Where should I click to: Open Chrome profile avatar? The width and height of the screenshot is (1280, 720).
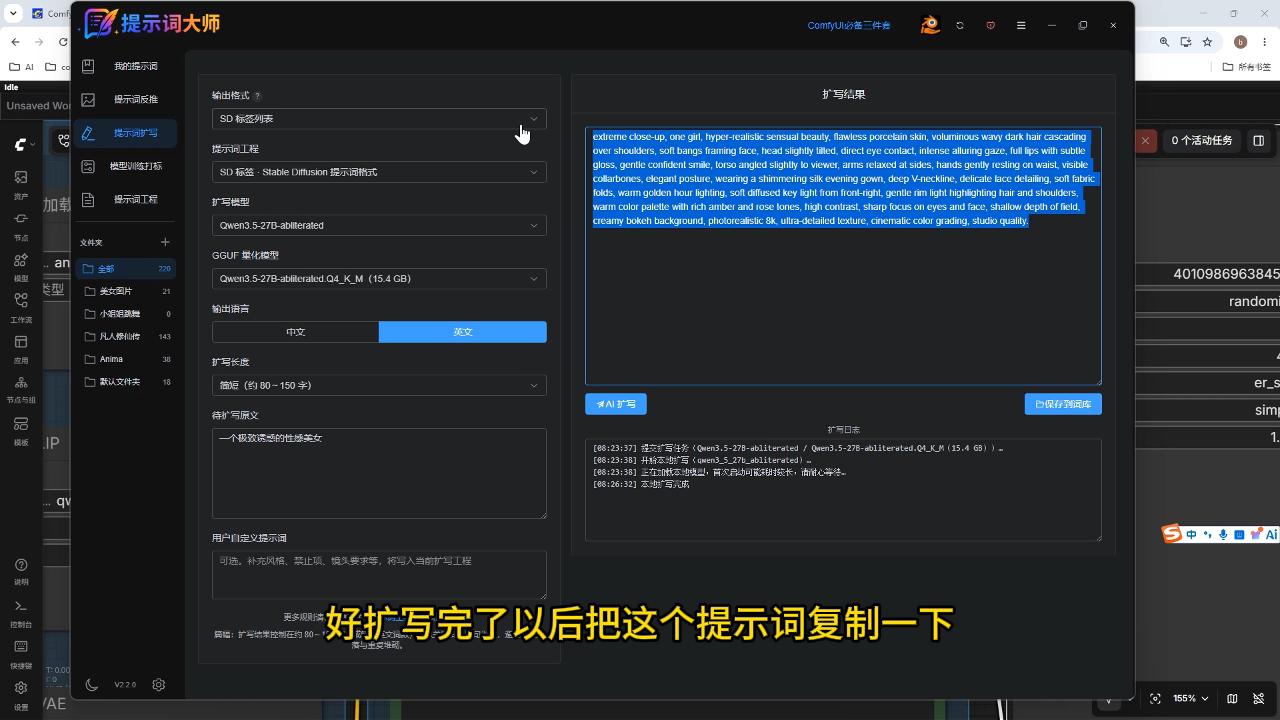(1240, 42)
